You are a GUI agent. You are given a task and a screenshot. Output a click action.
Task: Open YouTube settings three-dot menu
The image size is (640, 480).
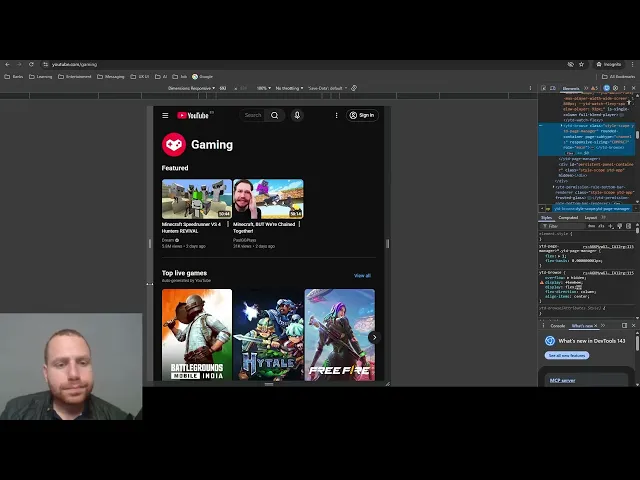click(x=336, y=116)
